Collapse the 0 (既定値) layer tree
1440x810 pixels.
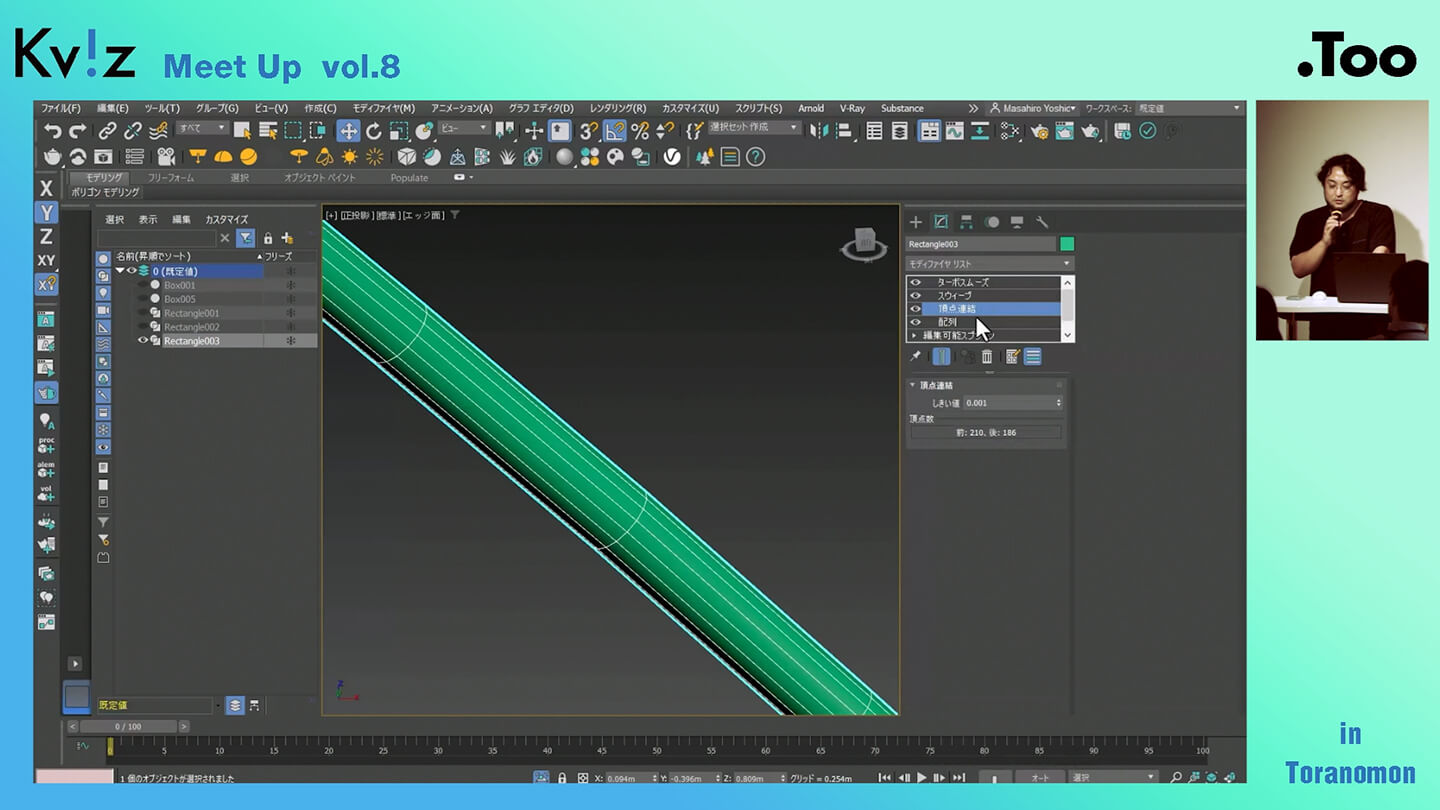point(120,271)
